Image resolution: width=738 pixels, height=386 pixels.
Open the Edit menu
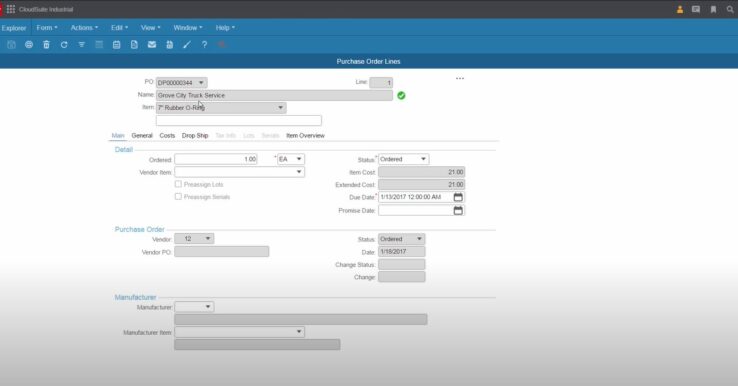pos(119,28)
